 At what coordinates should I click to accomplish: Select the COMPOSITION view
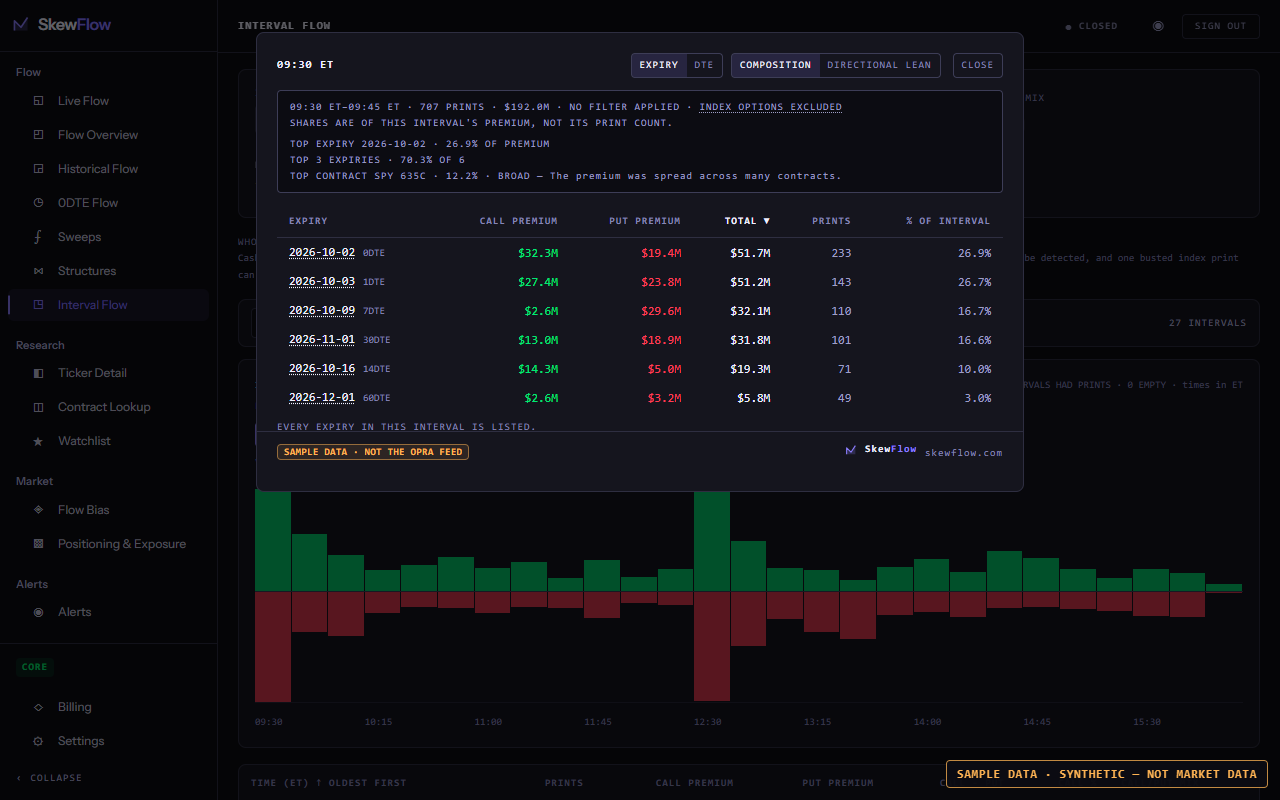pos(775,65)
